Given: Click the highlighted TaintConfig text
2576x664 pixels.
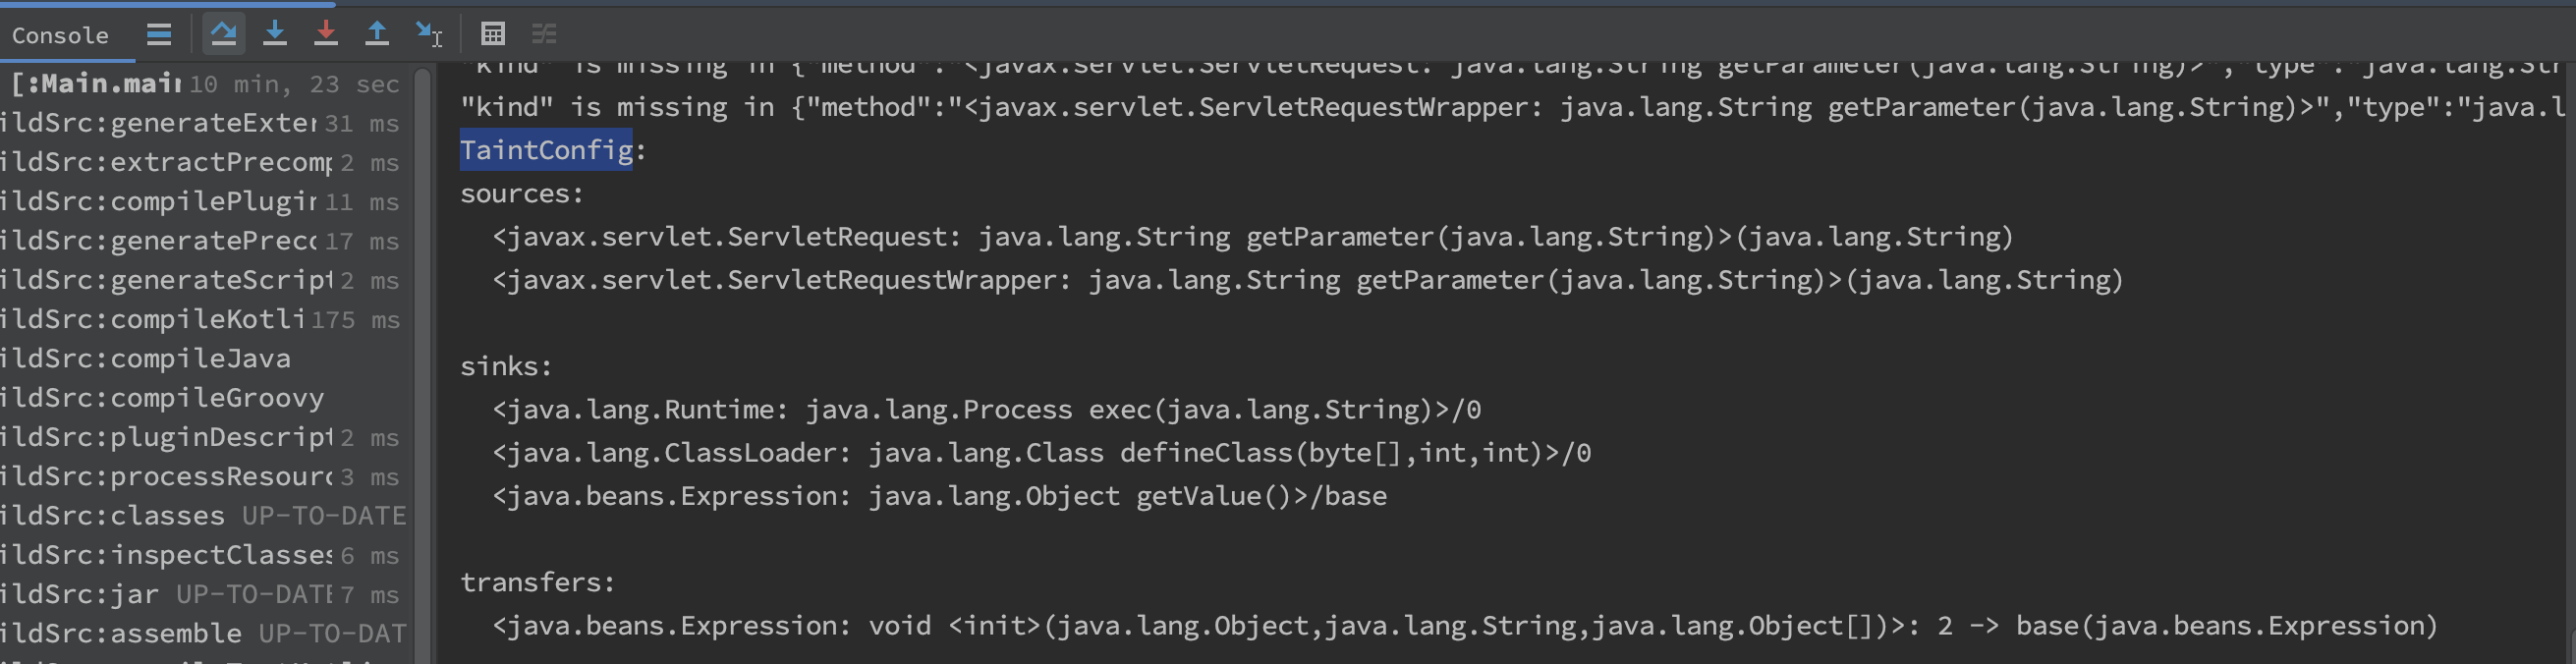Looking at the screenshot, I should (x=544, y=150).
